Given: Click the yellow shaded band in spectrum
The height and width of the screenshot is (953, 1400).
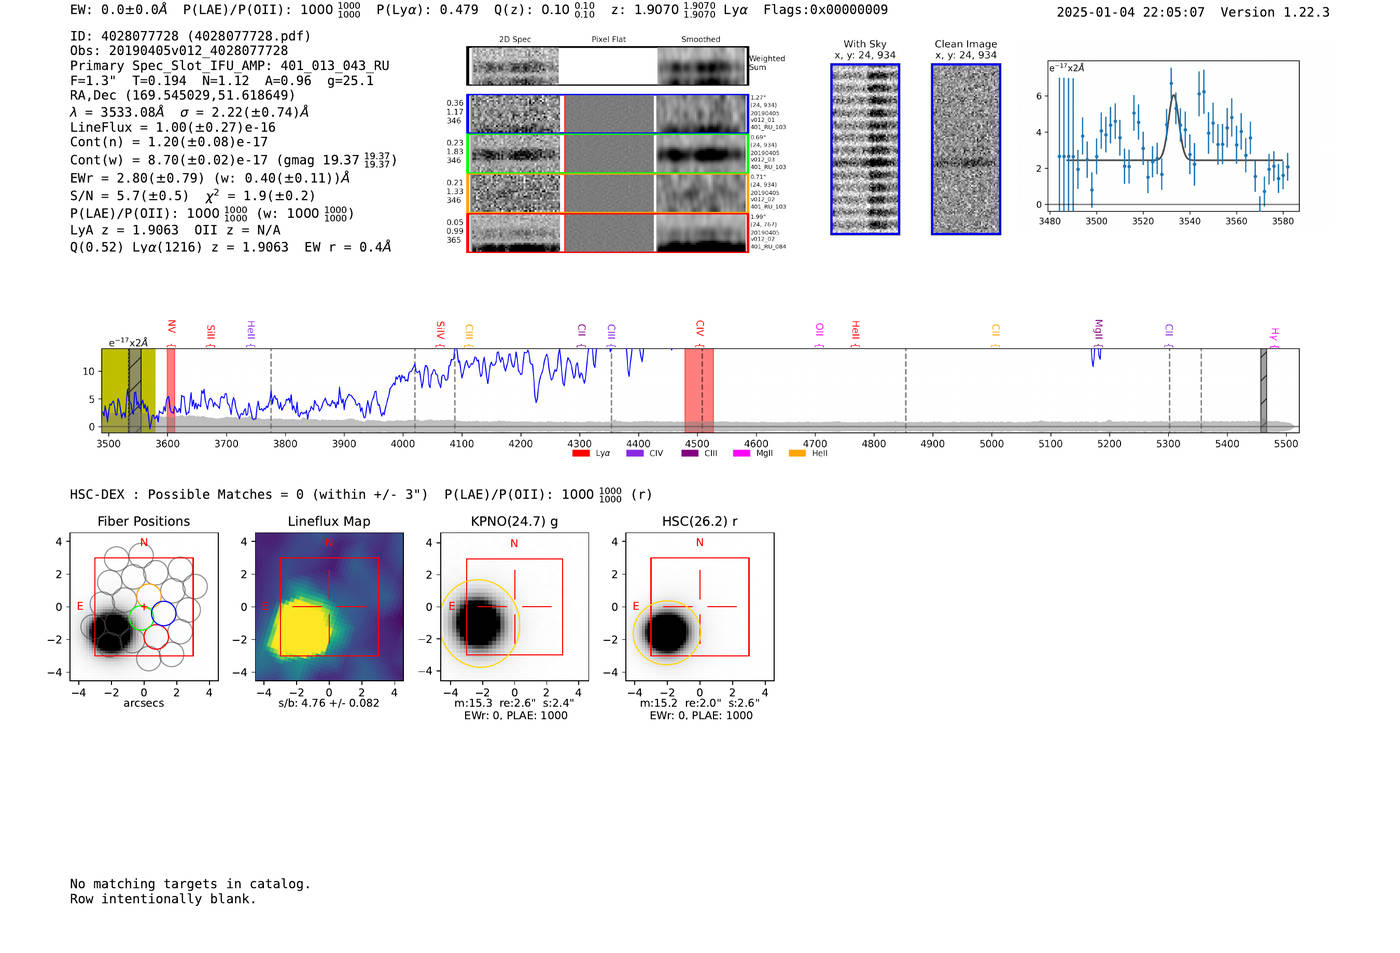Looking at the screenshot, I should pyautogui.click(x=128, y=390).
